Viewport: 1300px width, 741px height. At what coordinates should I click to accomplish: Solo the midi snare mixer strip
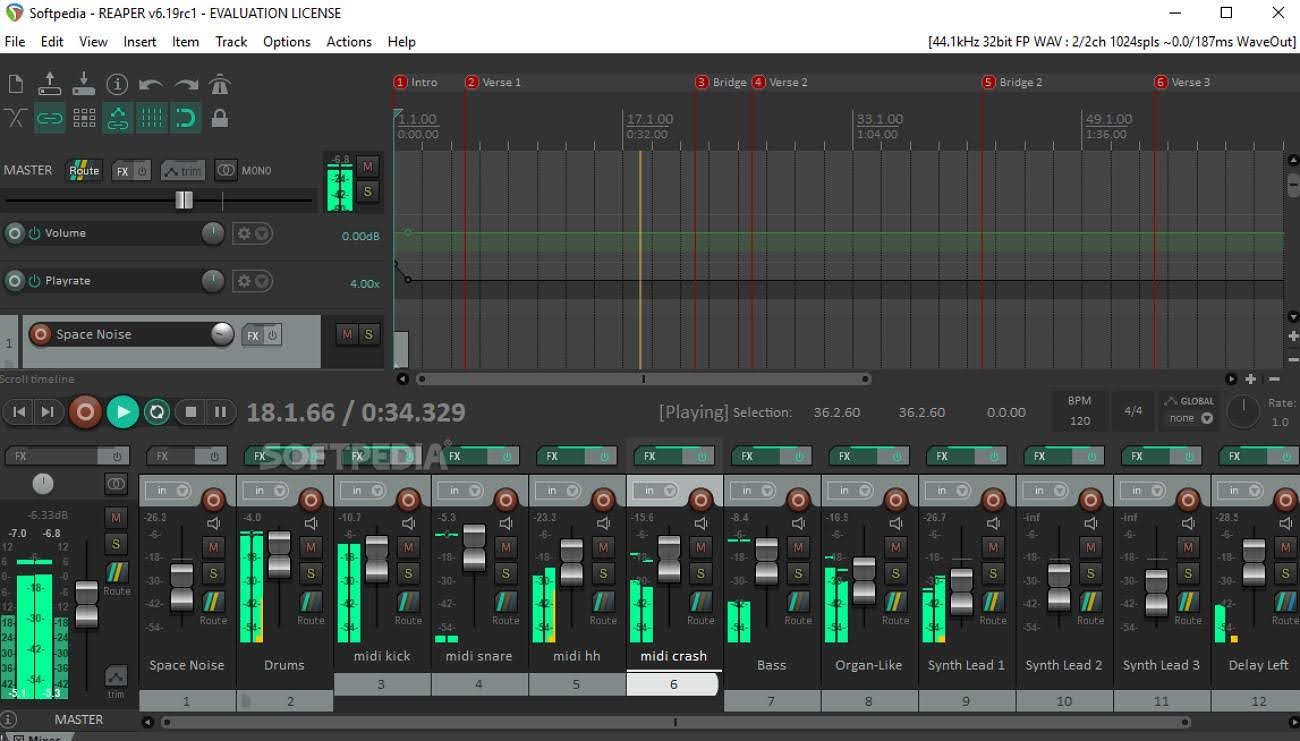coord(506,573)
